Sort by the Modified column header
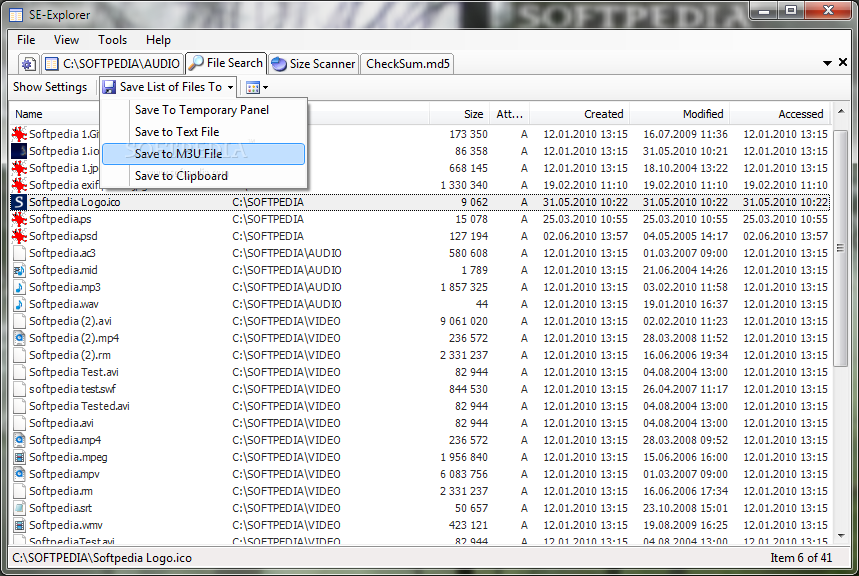This screenshot has width=859, height=576. (x=680, y=114)
